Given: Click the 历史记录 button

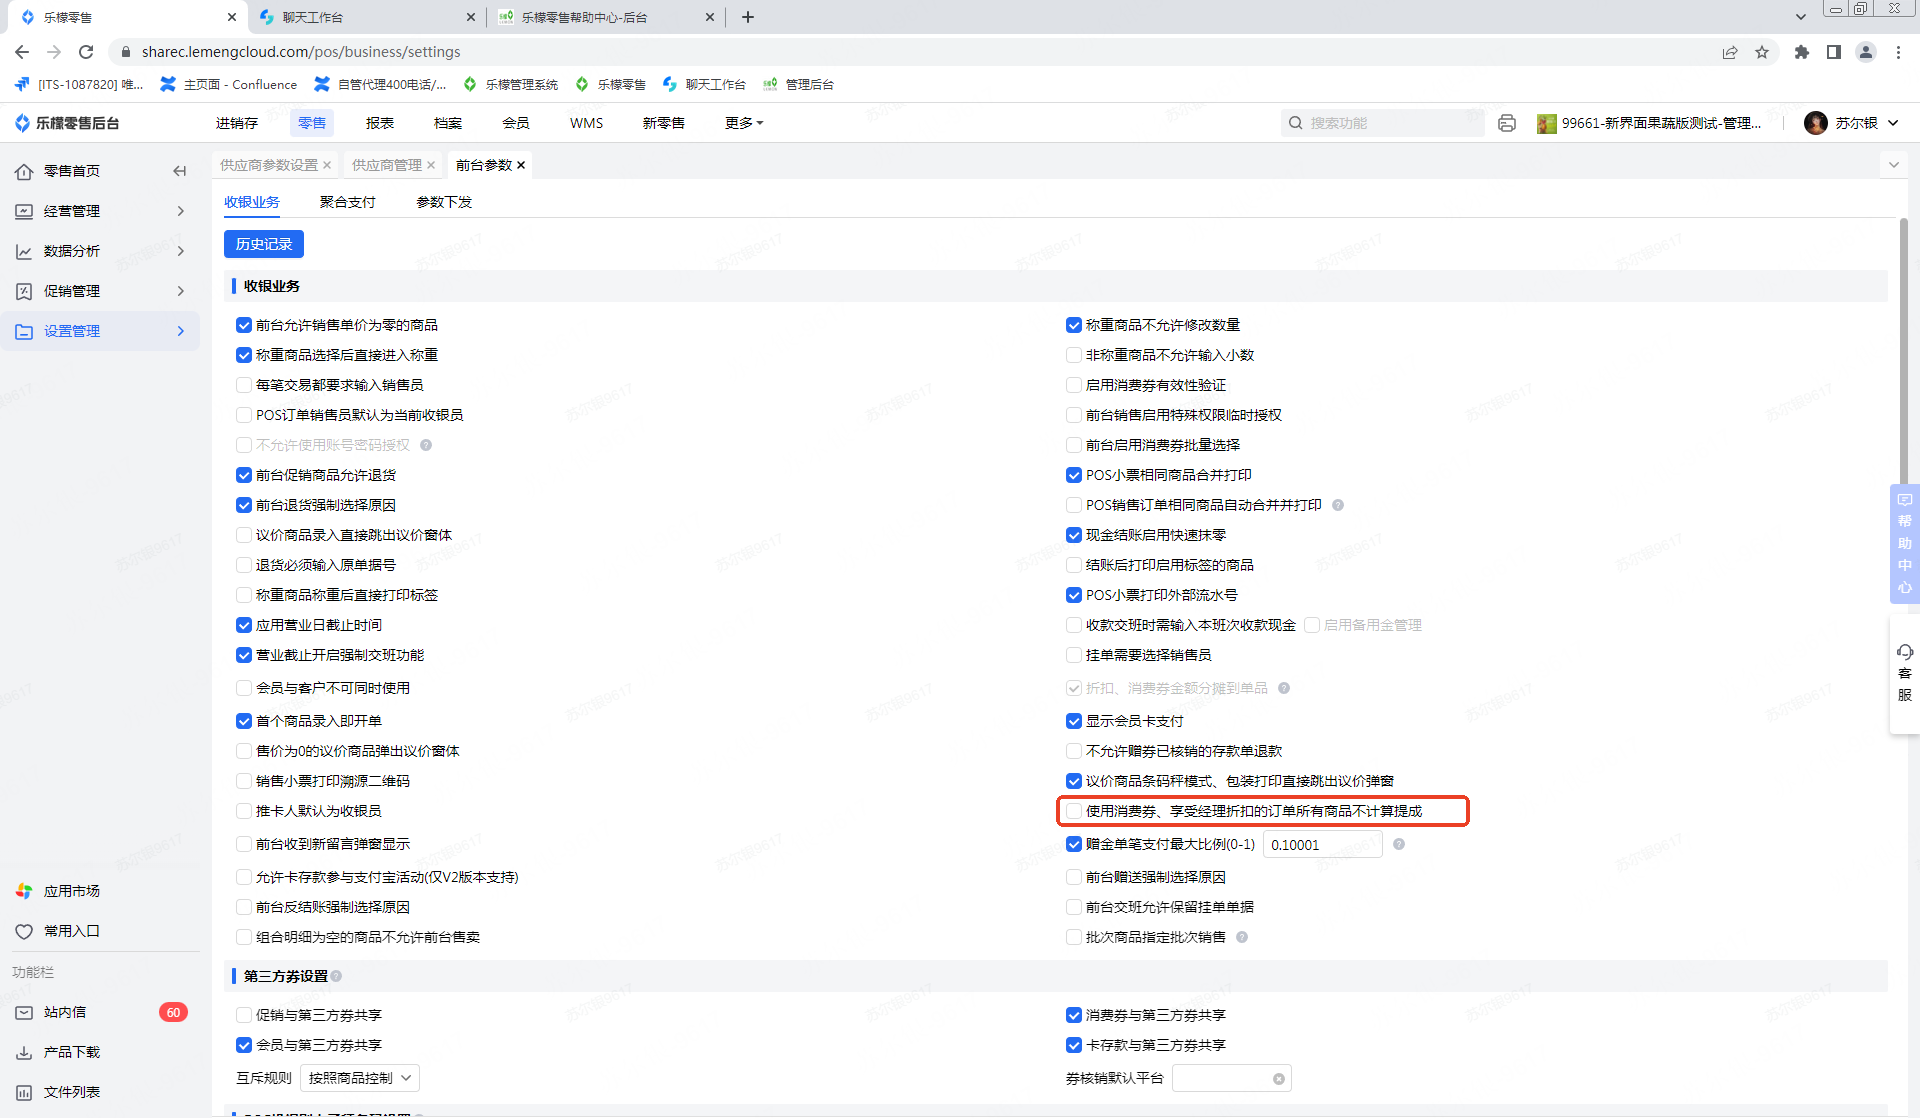Looking at the screenshot, I should [264, 244].
